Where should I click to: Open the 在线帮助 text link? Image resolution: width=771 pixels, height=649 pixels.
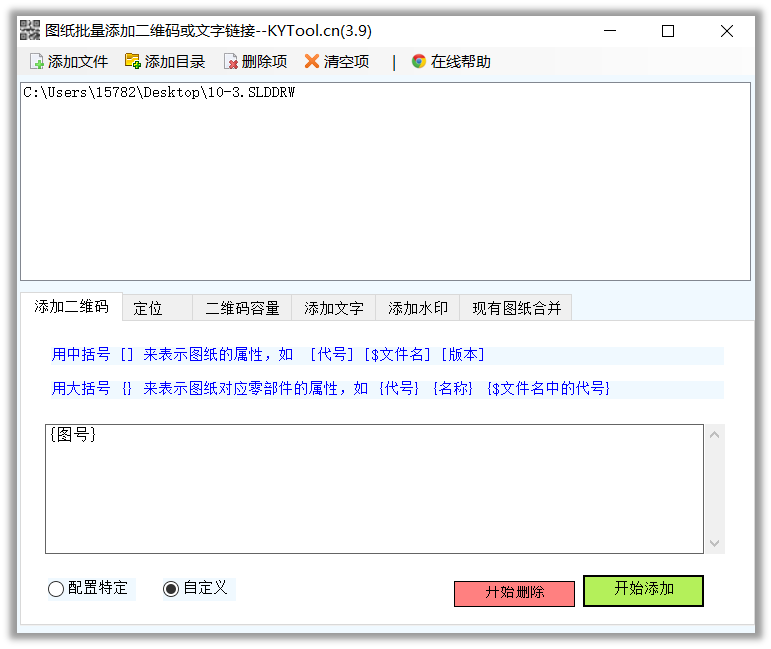click(x=460, y=61)
